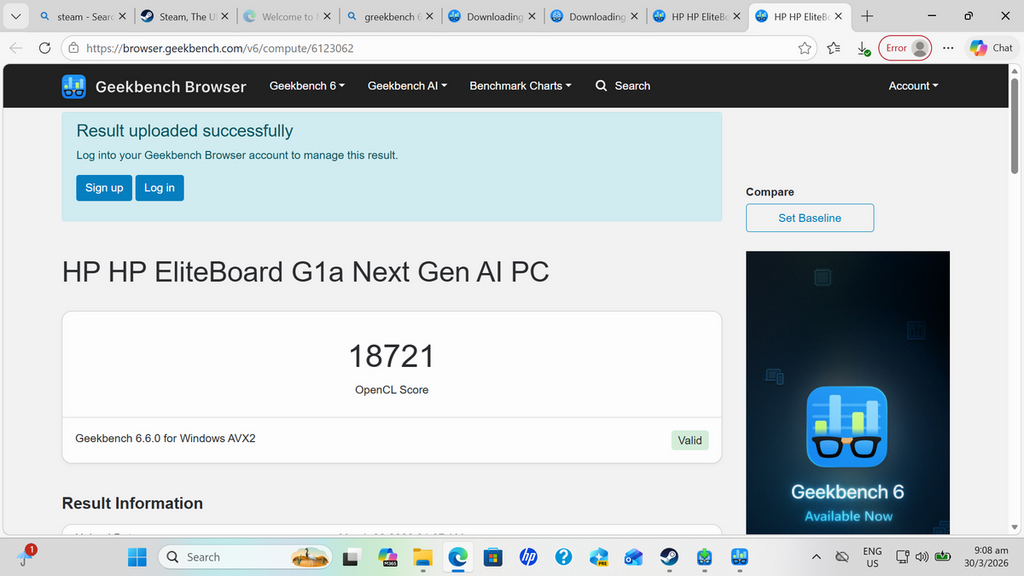Open the HP app in taskbar
Viewport: 1024px width, 576px height.
pyautogui.click(x=528, y=557)
